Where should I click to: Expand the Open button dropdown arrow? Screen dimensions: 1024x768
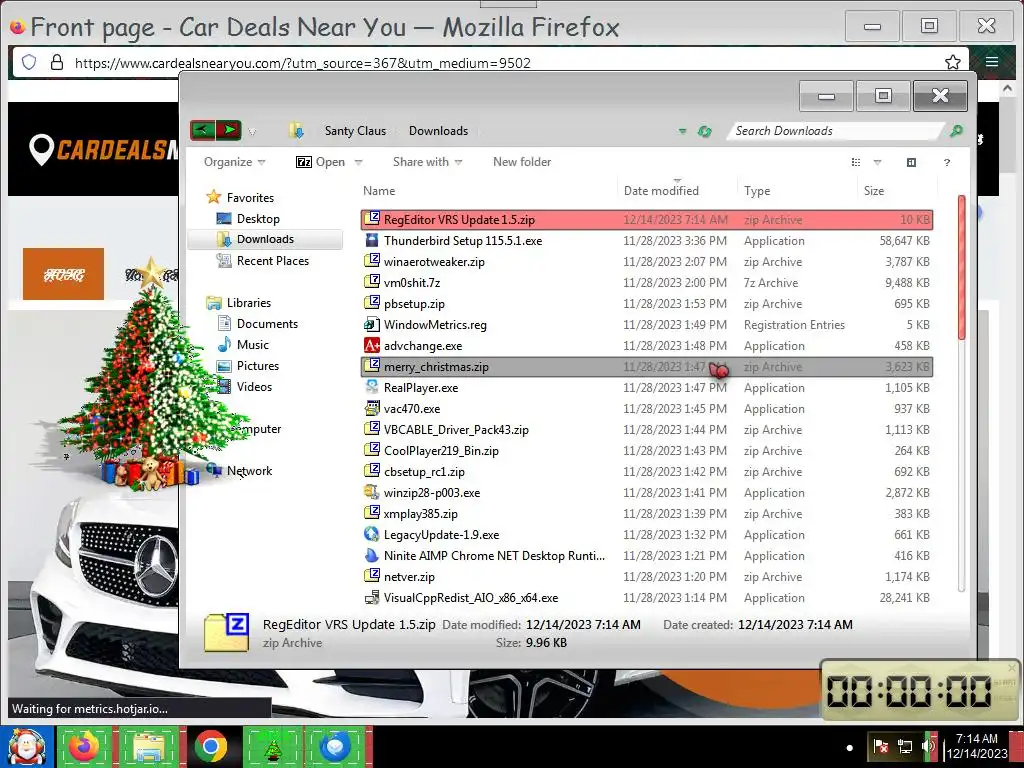(358, 163)
